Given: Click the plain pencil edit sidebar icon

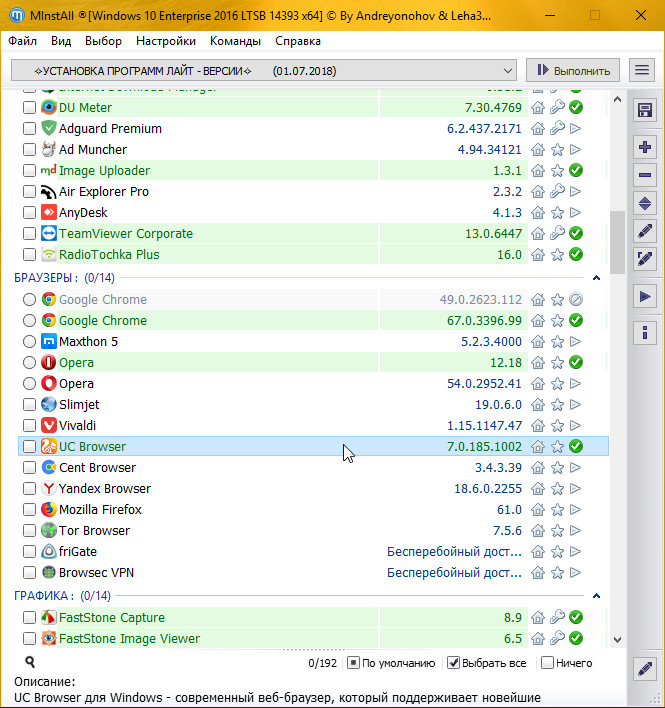Looking at the screenshot, I should point(645,231).
